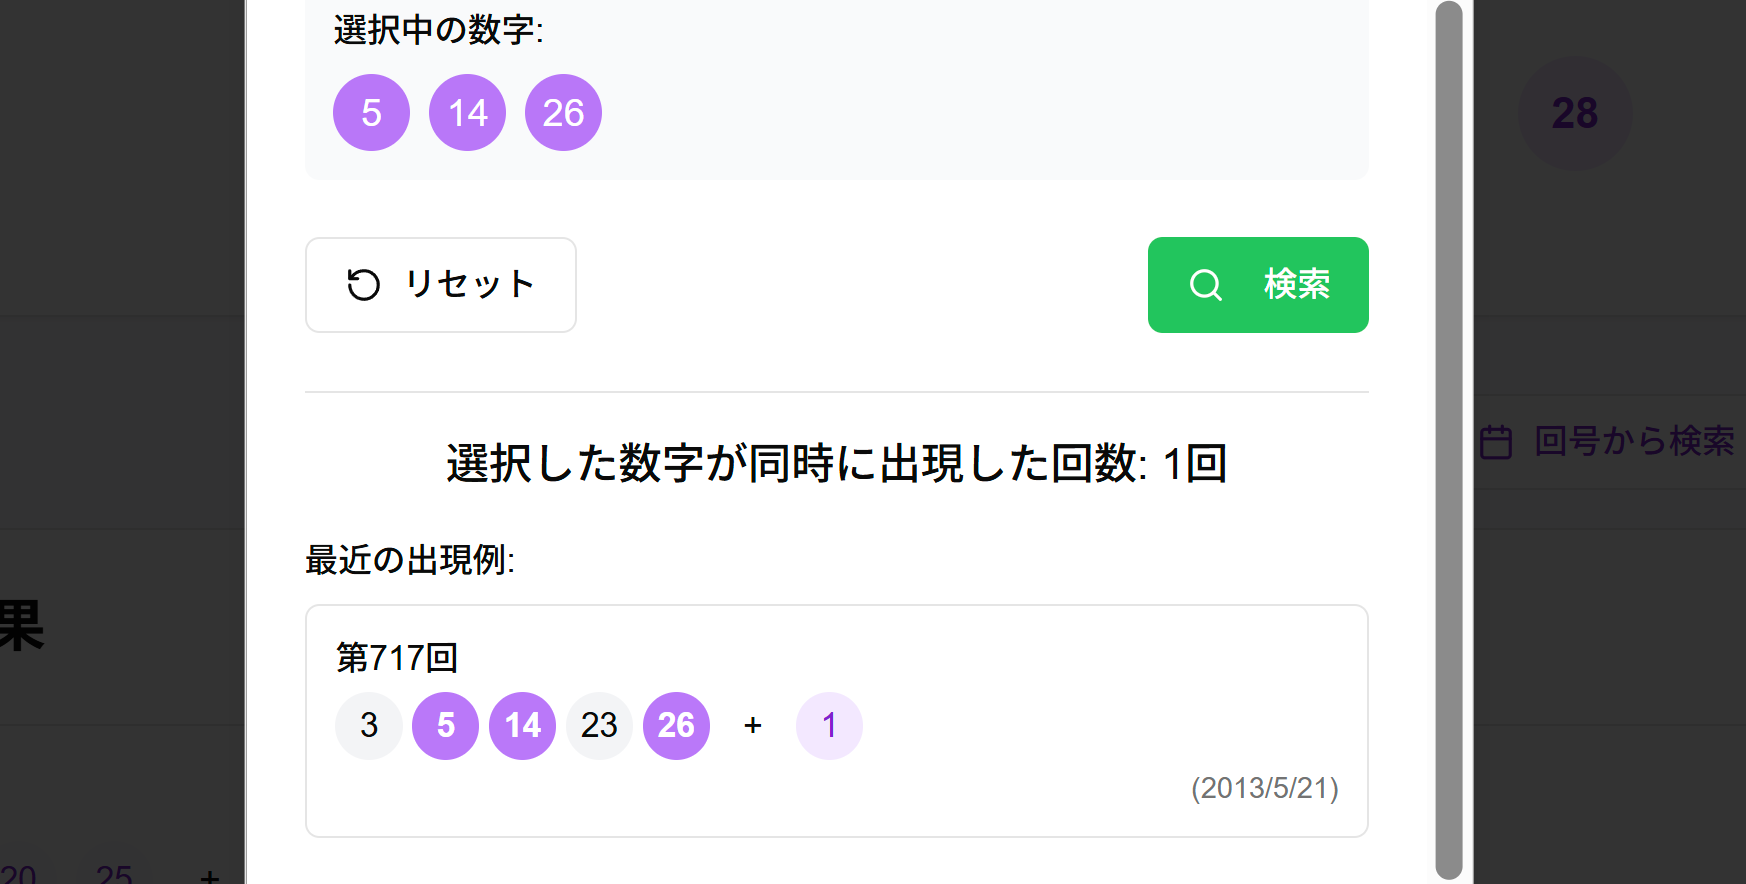Click the number 3 ball in draw results
This screenshot has width=1746, height=884.
(x=368, y=726)
